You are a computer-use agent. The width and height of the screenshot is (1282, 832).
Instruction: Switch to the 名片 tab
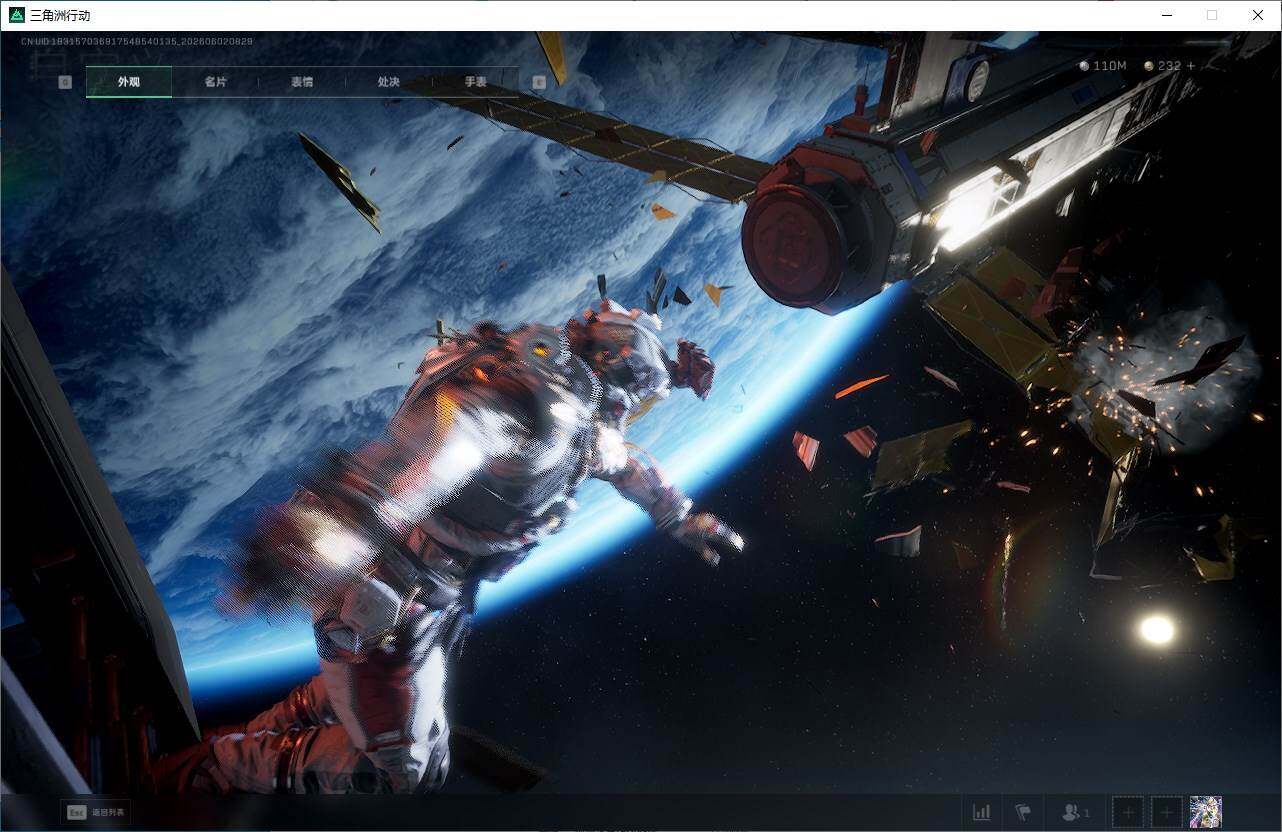(x=215, y=82)
